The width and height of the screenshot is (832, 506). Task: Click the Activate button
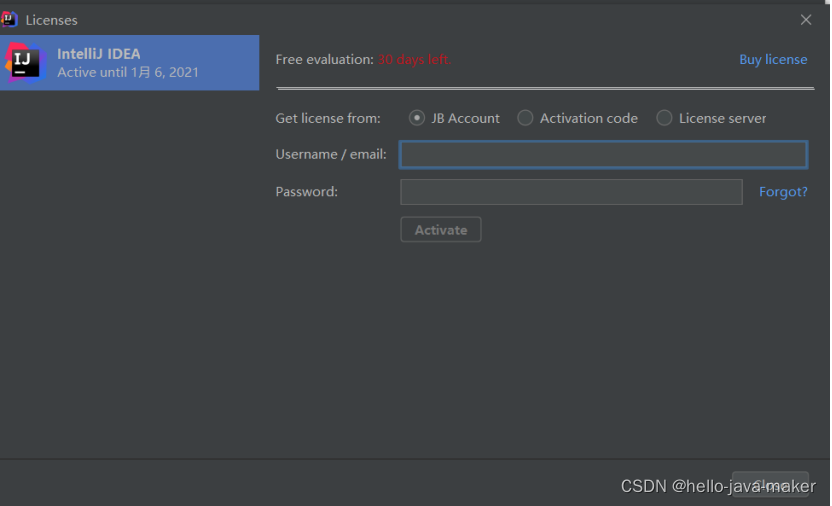(x=440, y=230)
